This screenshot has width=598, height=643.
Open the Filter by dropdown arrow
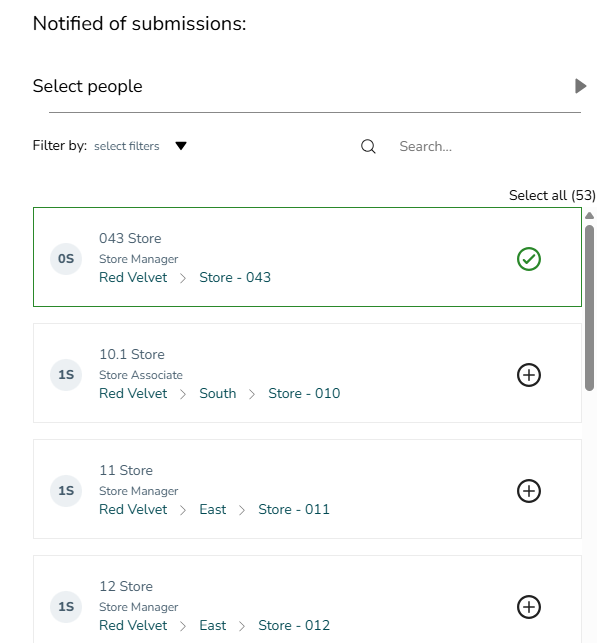click(181, 146)
